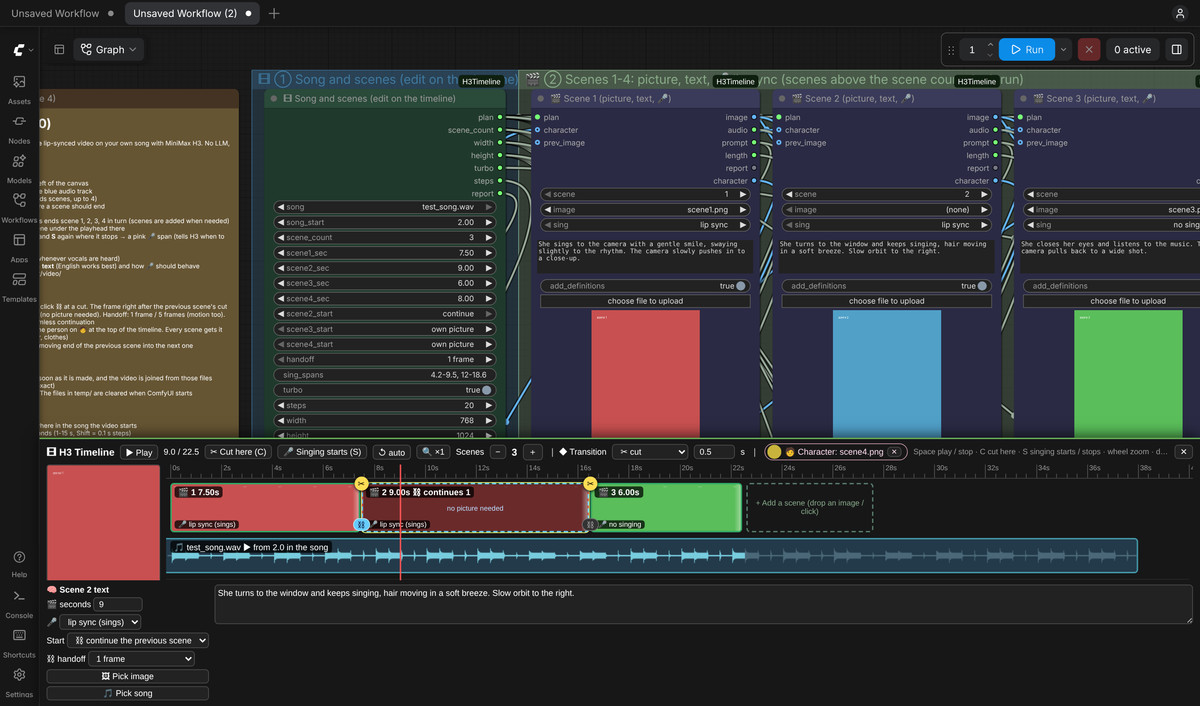Screen dimensions: 1200x706
Task: Select the Unsaved Workflow (2) tab
Action: [191, 14]
